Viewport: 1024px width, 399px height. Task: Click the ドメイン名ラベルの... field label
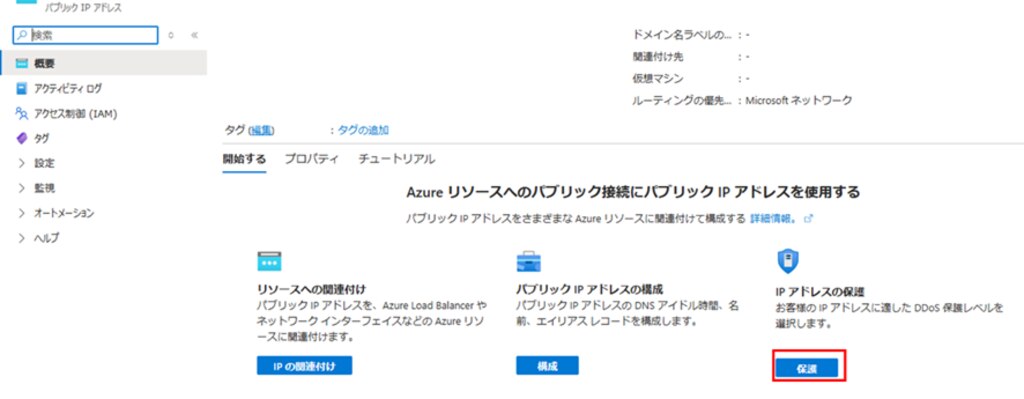681,35
